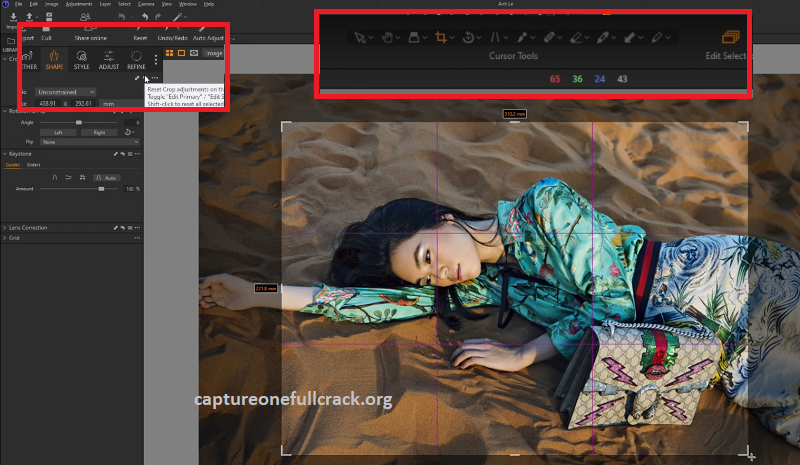
Task: Open the Crop Ratio Unconstrained dropdown
Action: (x=65, y=92)
